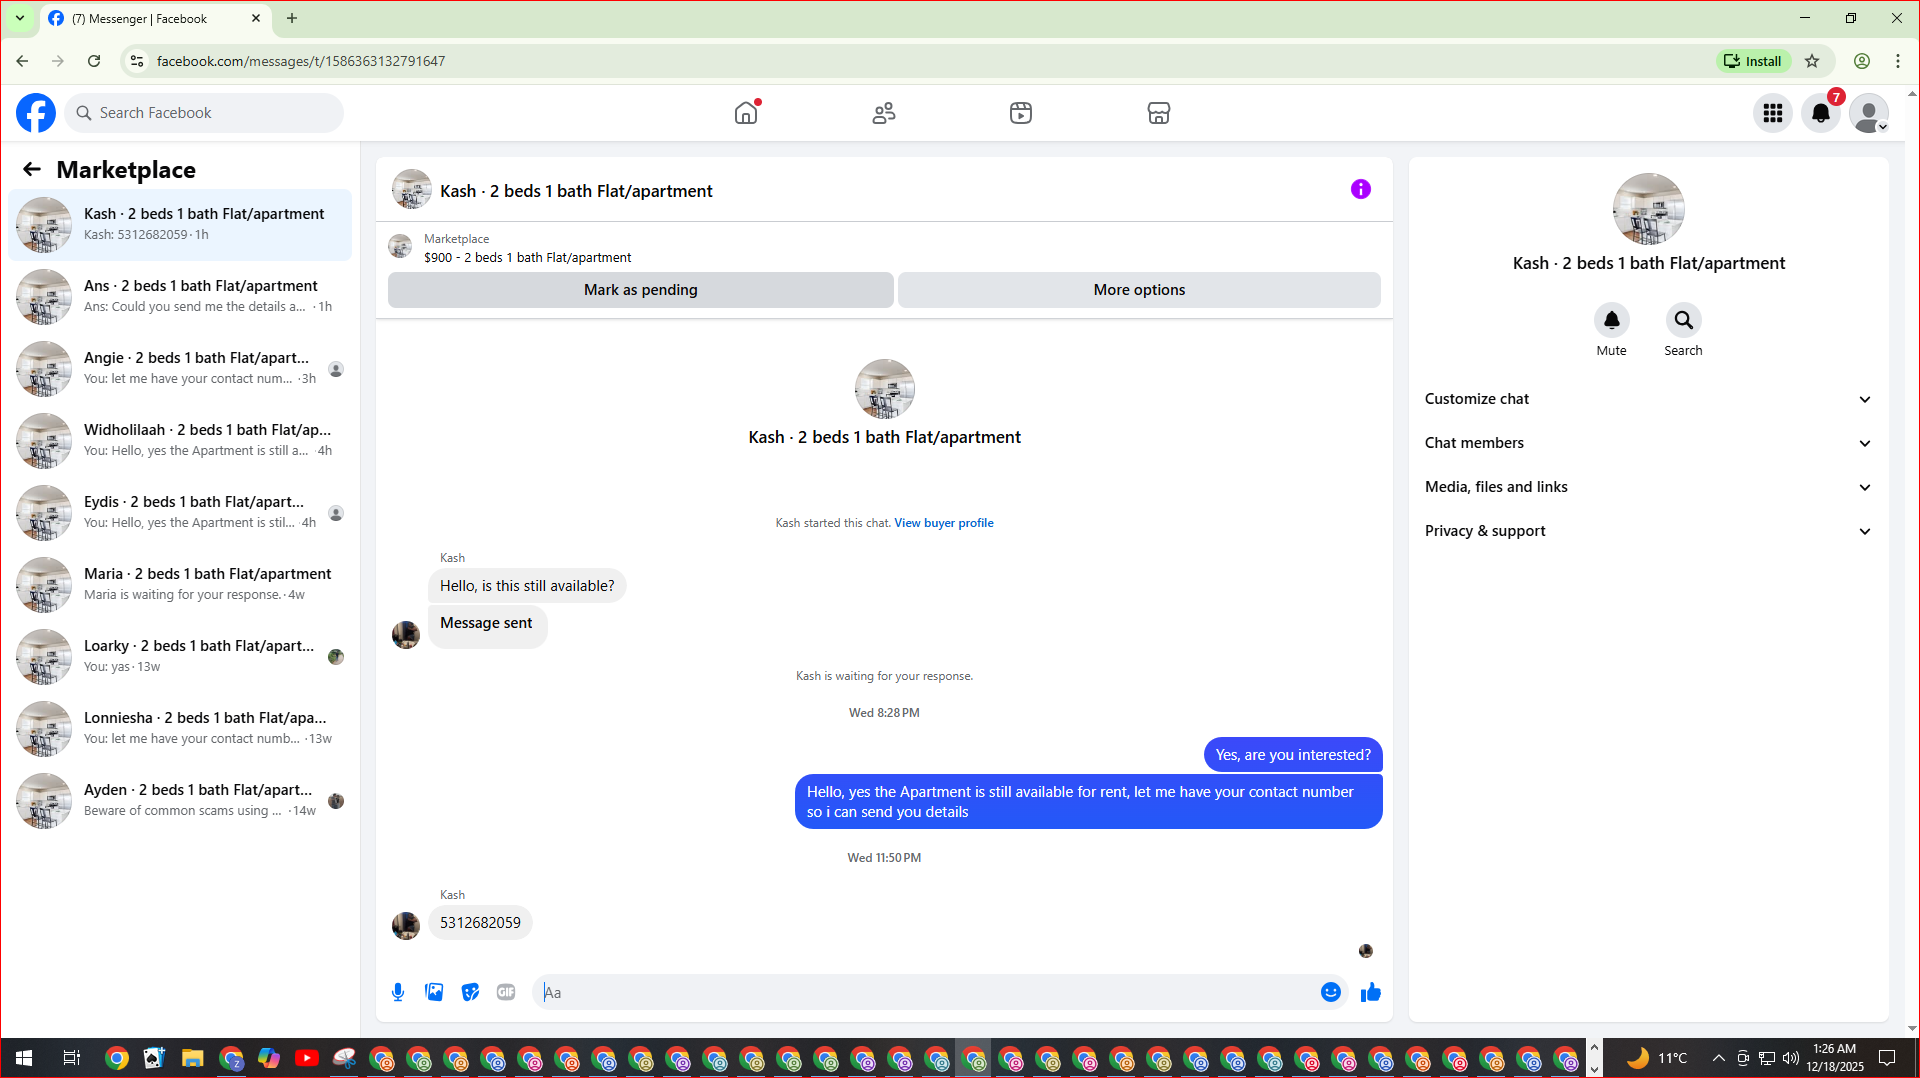Open conversation information purple icon

tap(1361, 189)
